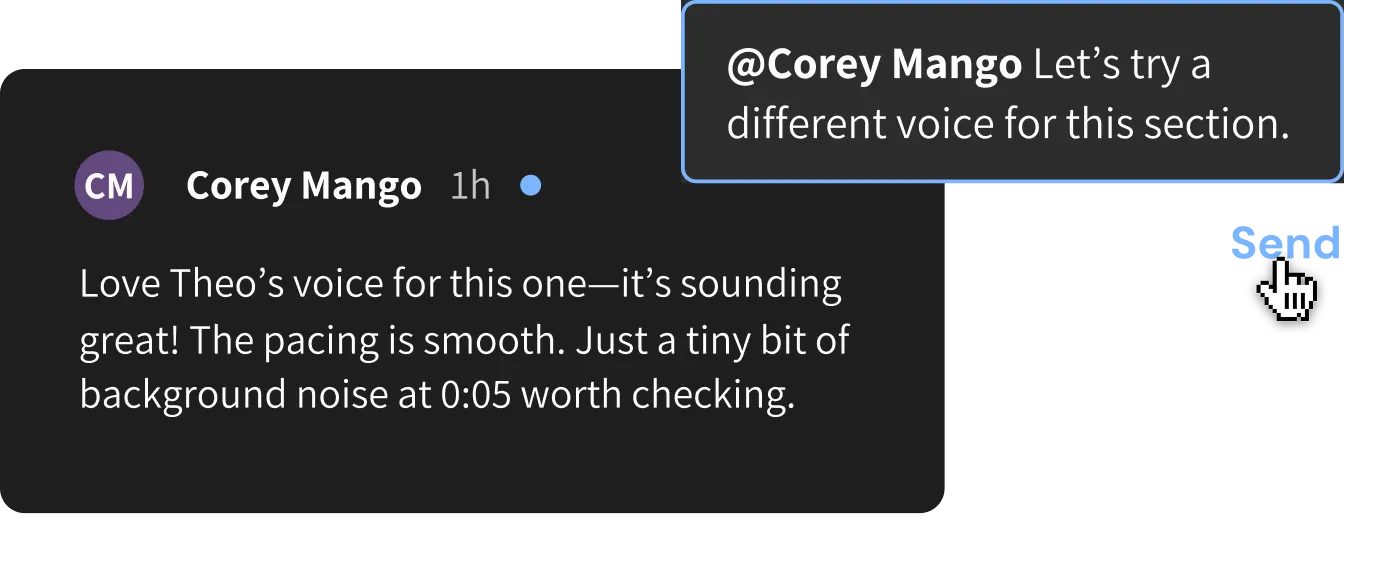The image size is (1395, 564).
Task: Open Corey Mango's profile name
Action: 303,186
